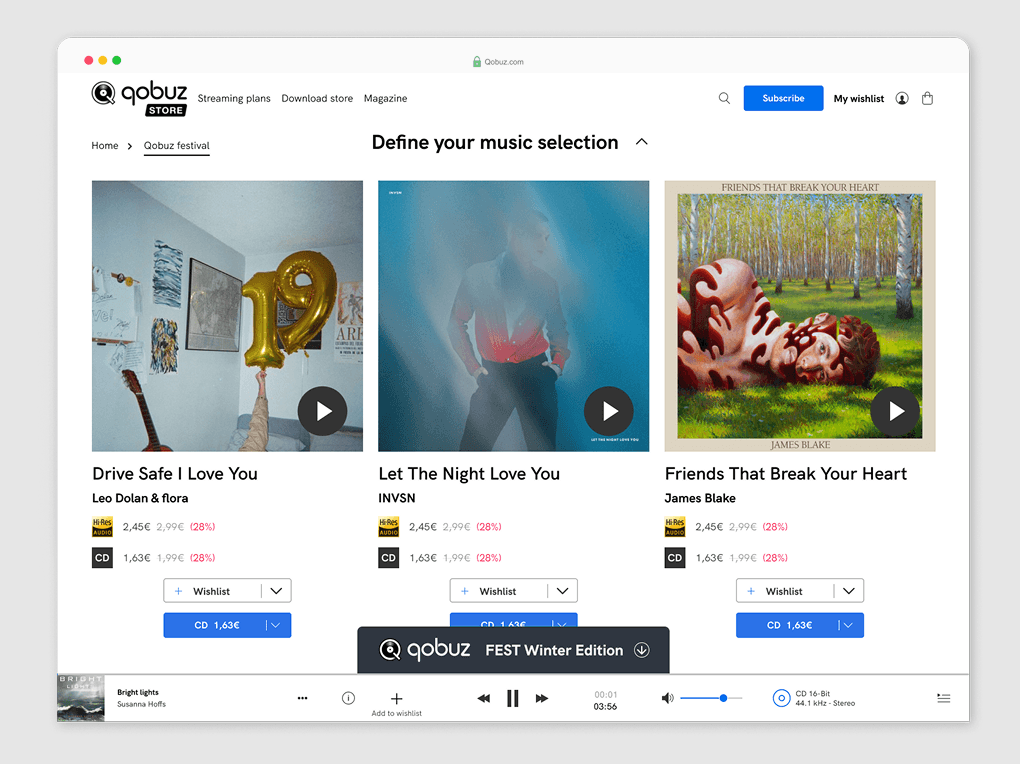Select Hi-Res Audio badge for Drive Safe

click(x=102, y=526)
